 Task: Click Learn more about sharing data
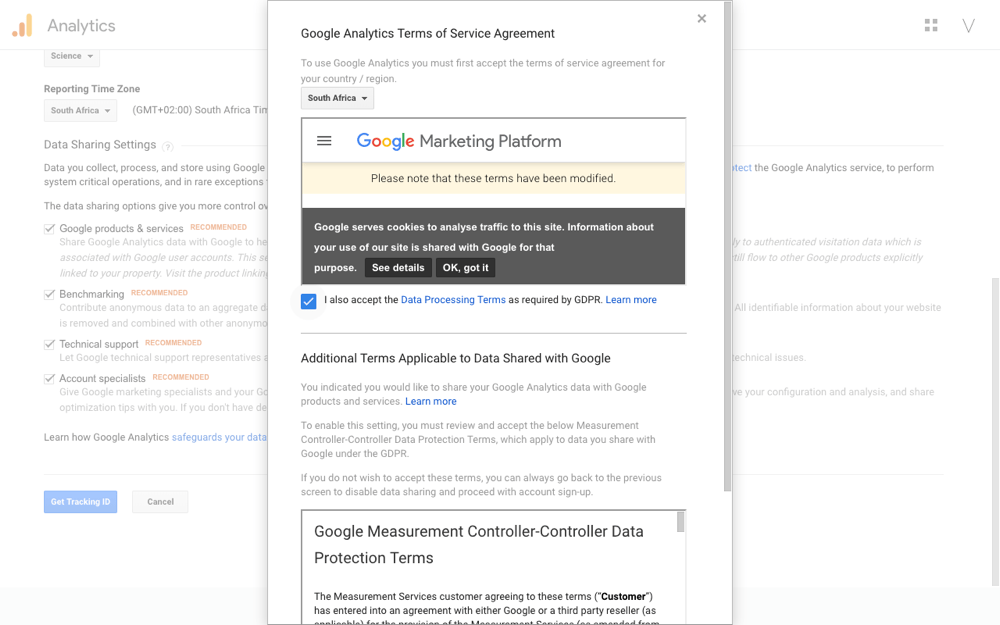coord(431,402)
